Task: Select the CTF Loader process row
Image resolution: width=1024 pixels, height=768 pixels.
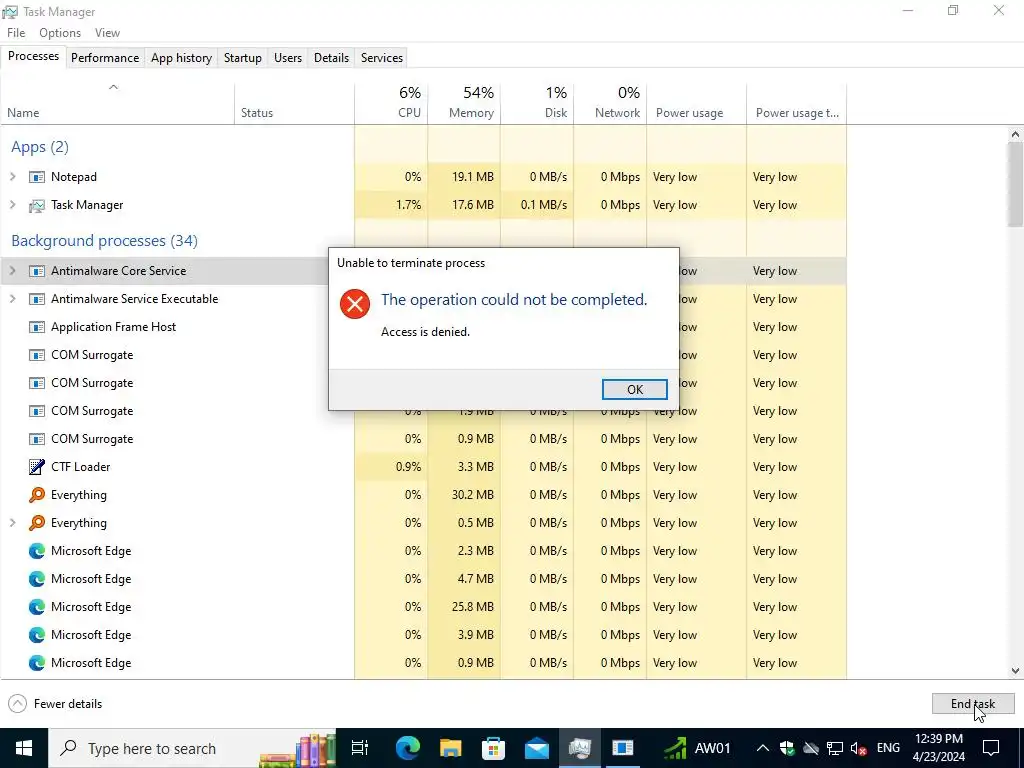Action: coord(424,467)
